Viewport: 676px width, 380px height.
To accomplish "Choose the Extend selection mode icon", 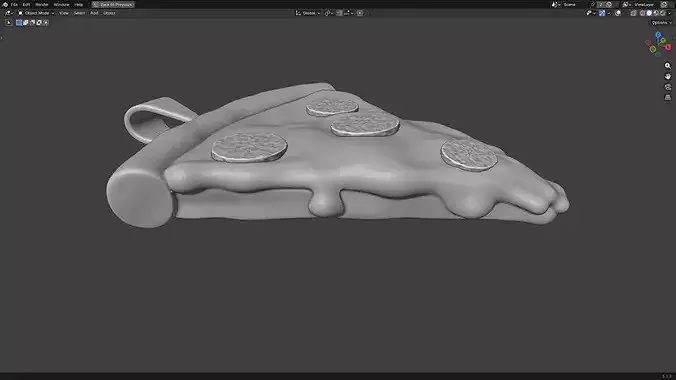I will click(25, 22).
